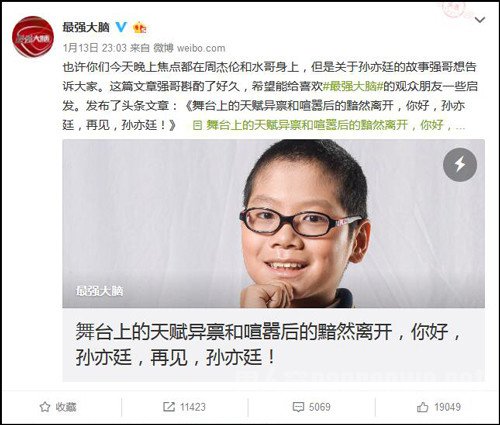Viewport: 500px width, 425px height.
Task: Click the lightning bolt article icon
Action: tap(460, 165)
